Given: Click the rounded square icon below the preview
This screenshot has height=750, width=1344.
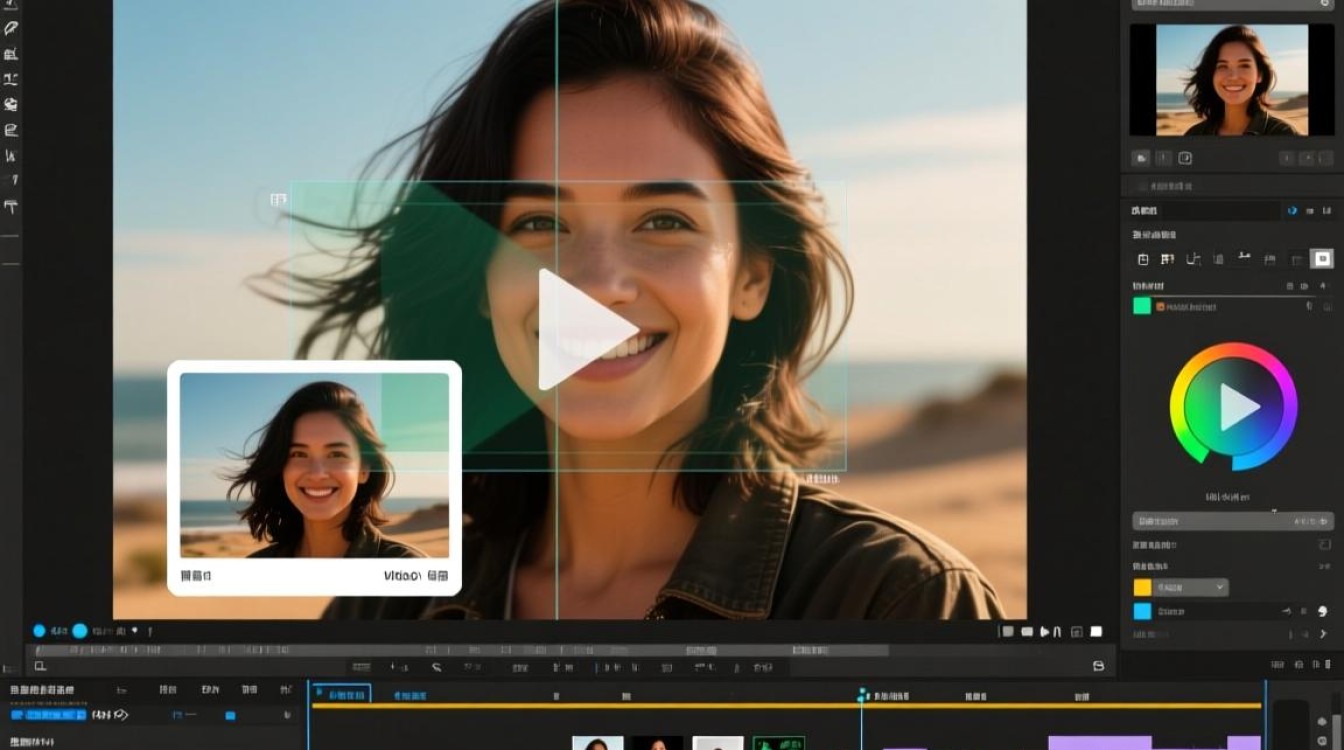Looking at the screenshot, I should click(x=1185, y=158).
